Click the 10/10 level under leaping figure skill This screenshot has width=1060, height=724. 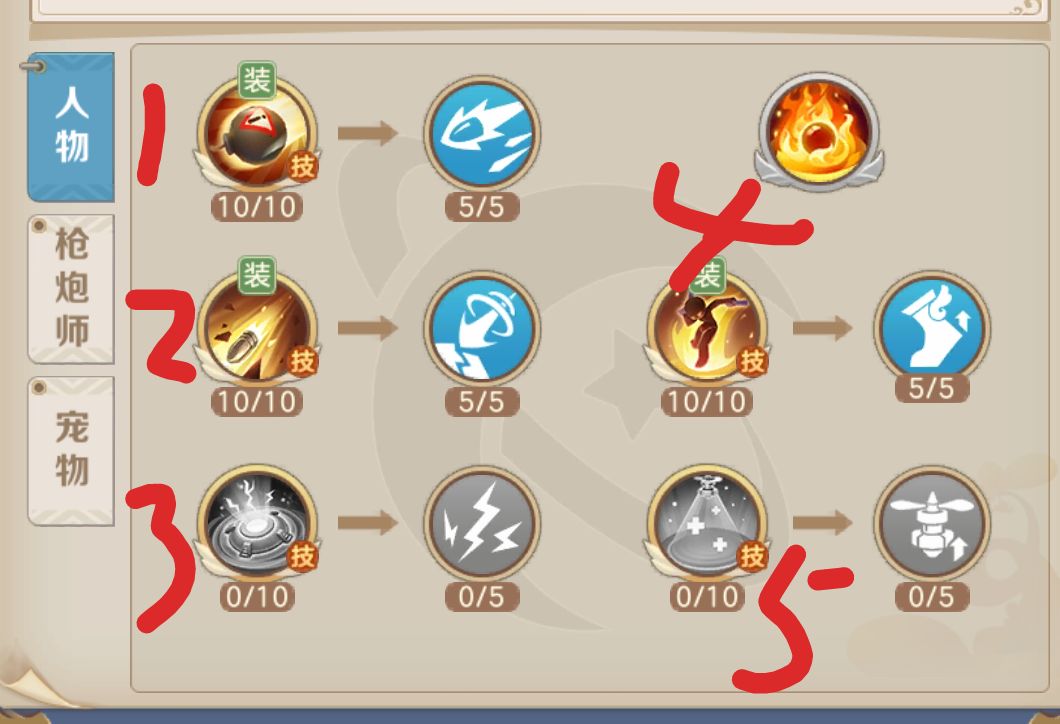click(706, 402)
